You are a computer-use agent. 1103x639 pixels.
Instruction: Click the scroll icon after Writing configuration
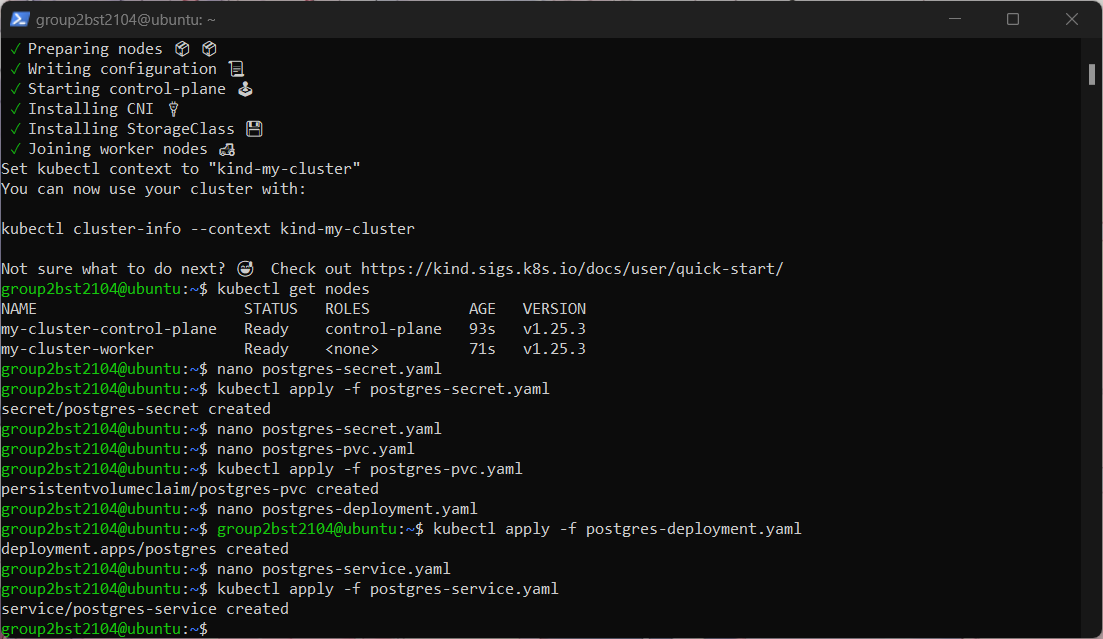click(236, 69)
